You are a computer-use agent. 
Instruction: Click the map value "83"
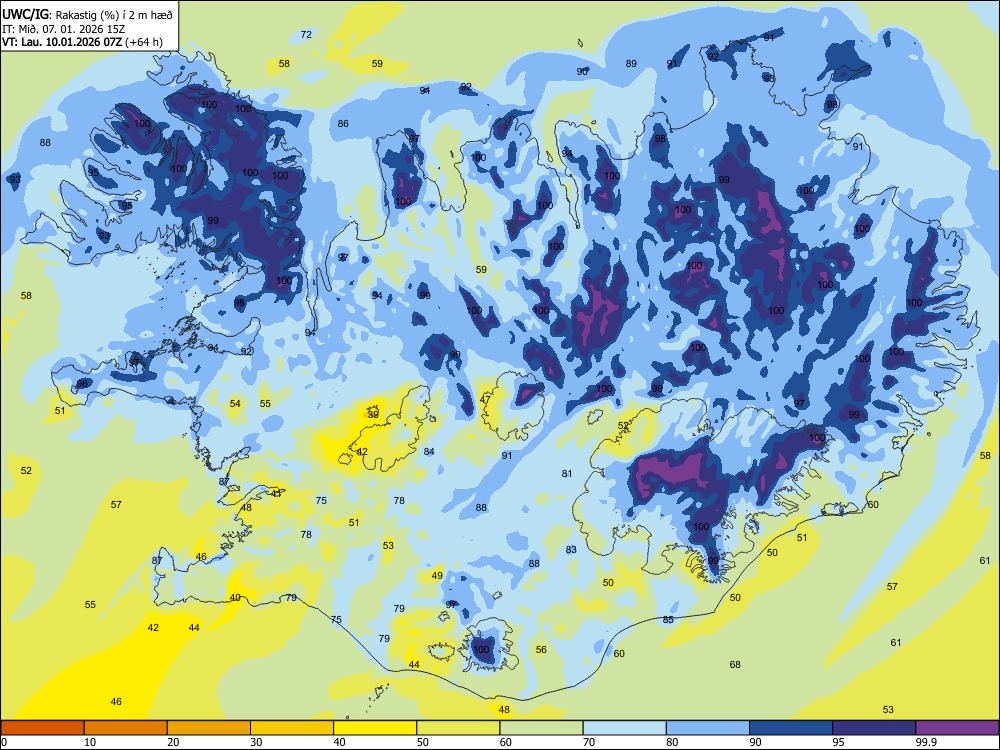[x=571, y=550]
